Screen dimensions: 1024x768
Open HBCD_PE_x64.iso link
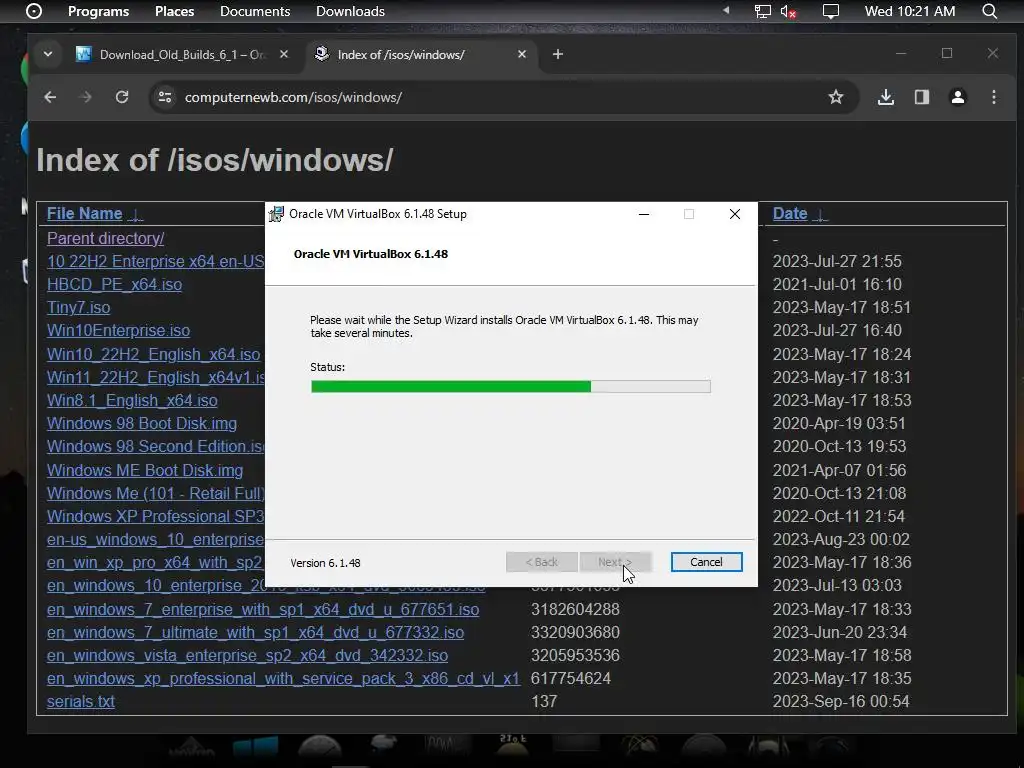(114, 284)
